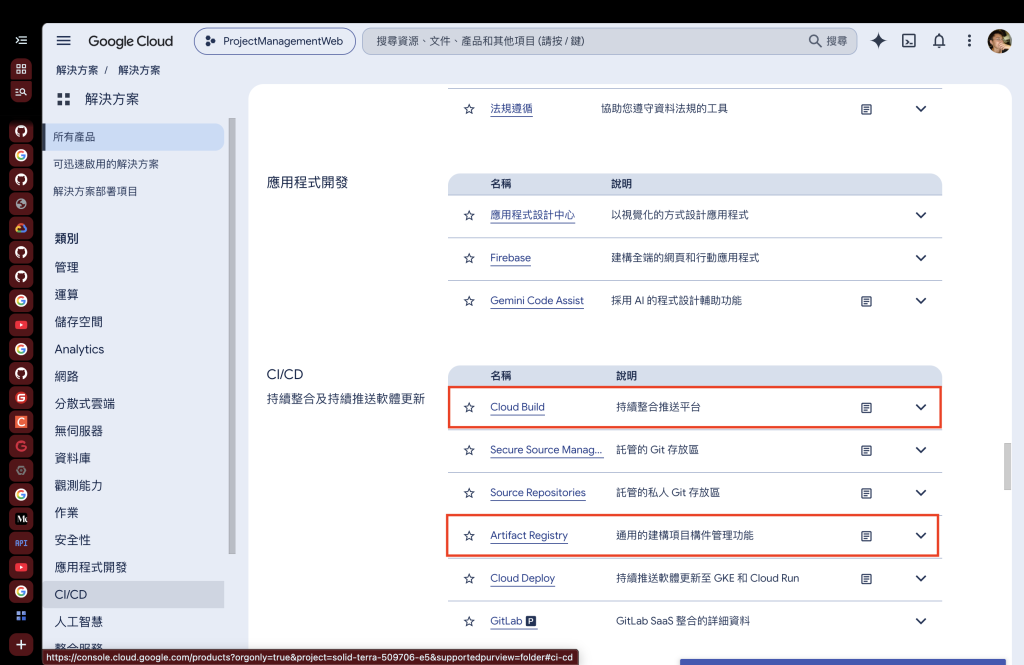Star the Secure Source Manager product
The image size is (1024, 665).
[469, 450]
